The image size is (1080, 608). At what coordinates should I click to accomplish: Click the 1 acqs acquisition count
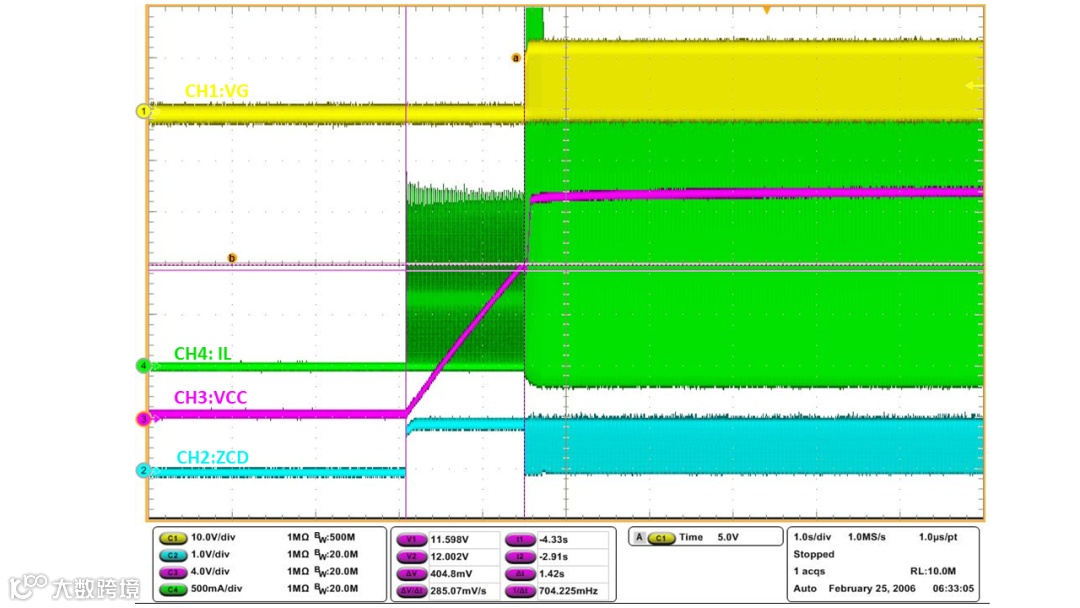tap(809, 572)
